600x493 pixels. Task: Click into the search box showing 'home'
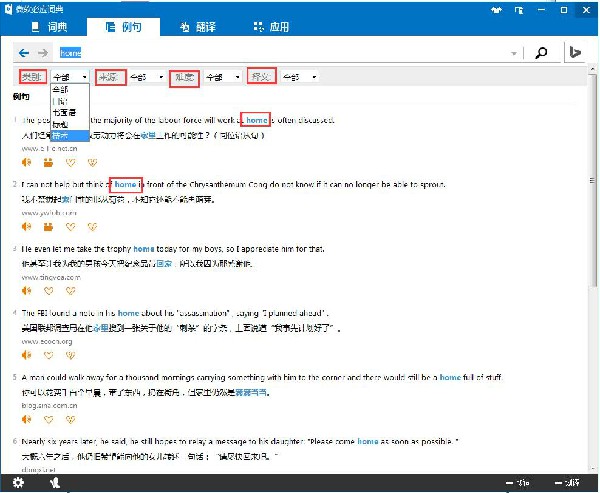[x=283, y=53]
